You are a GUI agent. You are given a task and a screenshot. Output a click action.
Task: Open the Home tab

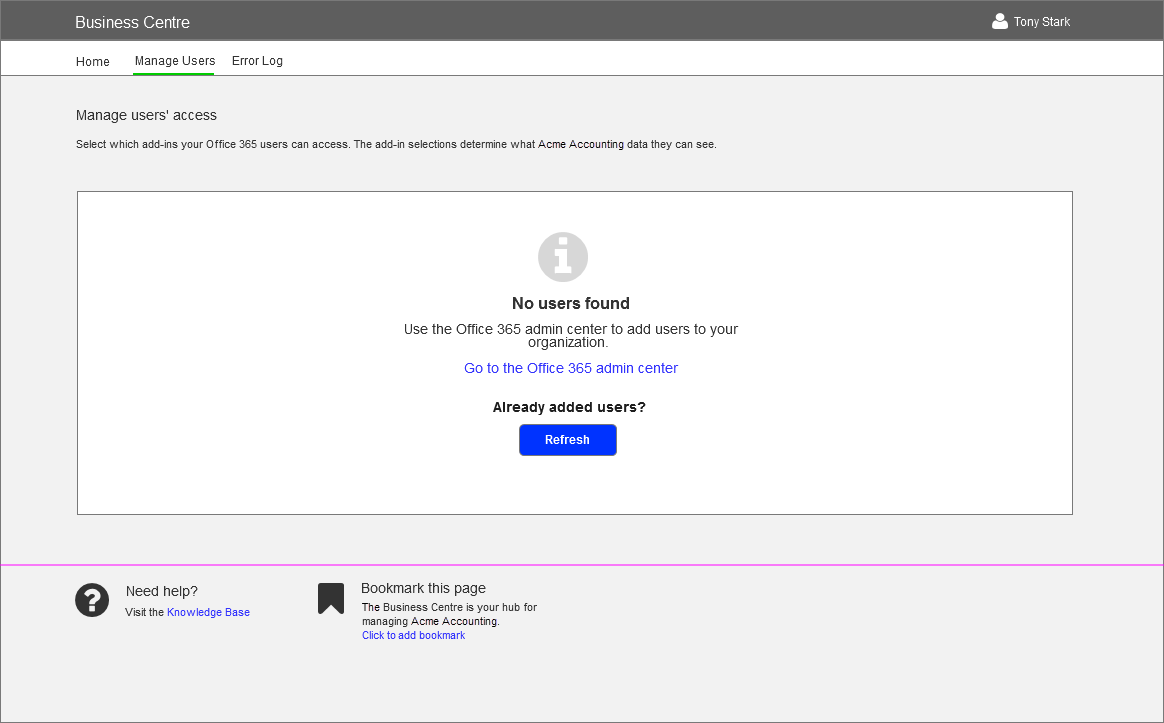(x=93, y=62)
